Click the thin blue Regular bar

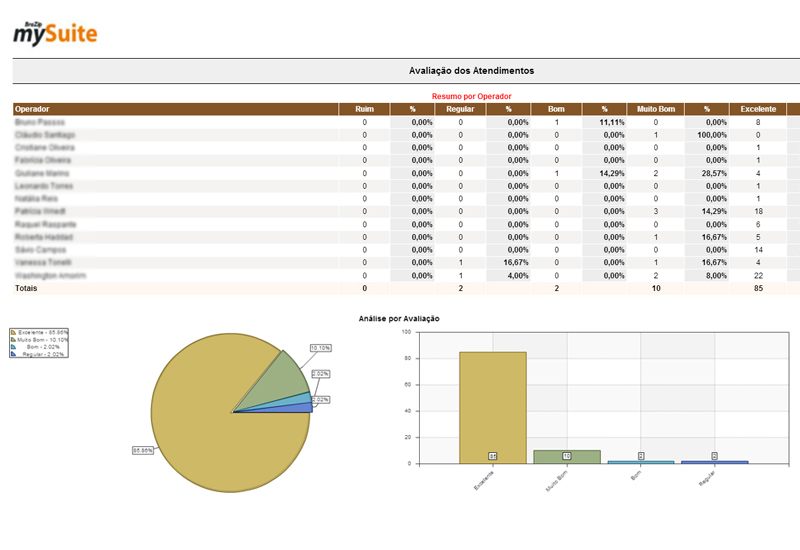714,462
